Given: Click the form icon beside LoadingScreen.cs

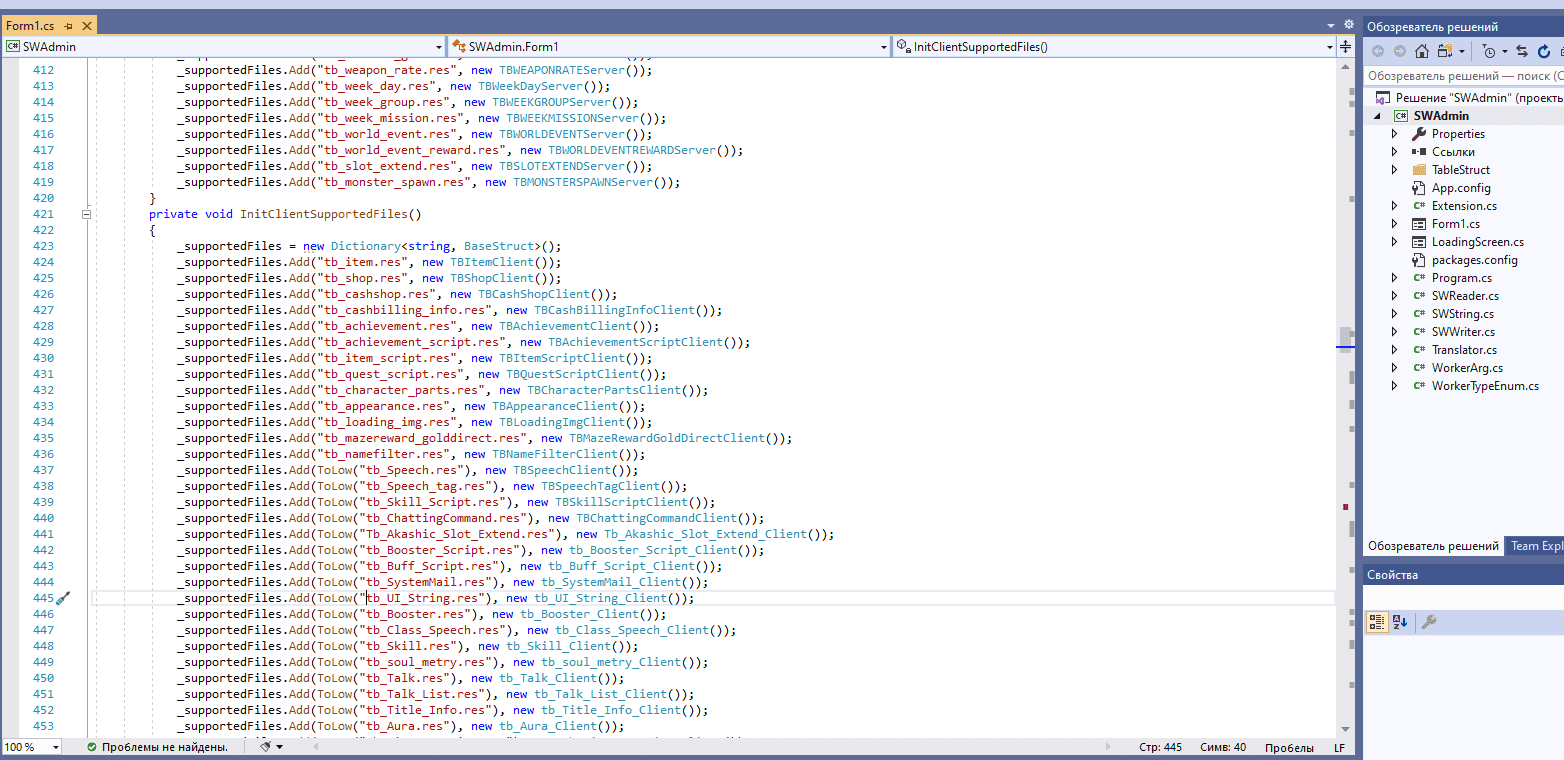Looking at the screenshot, I should click(x=1418, y=242).
